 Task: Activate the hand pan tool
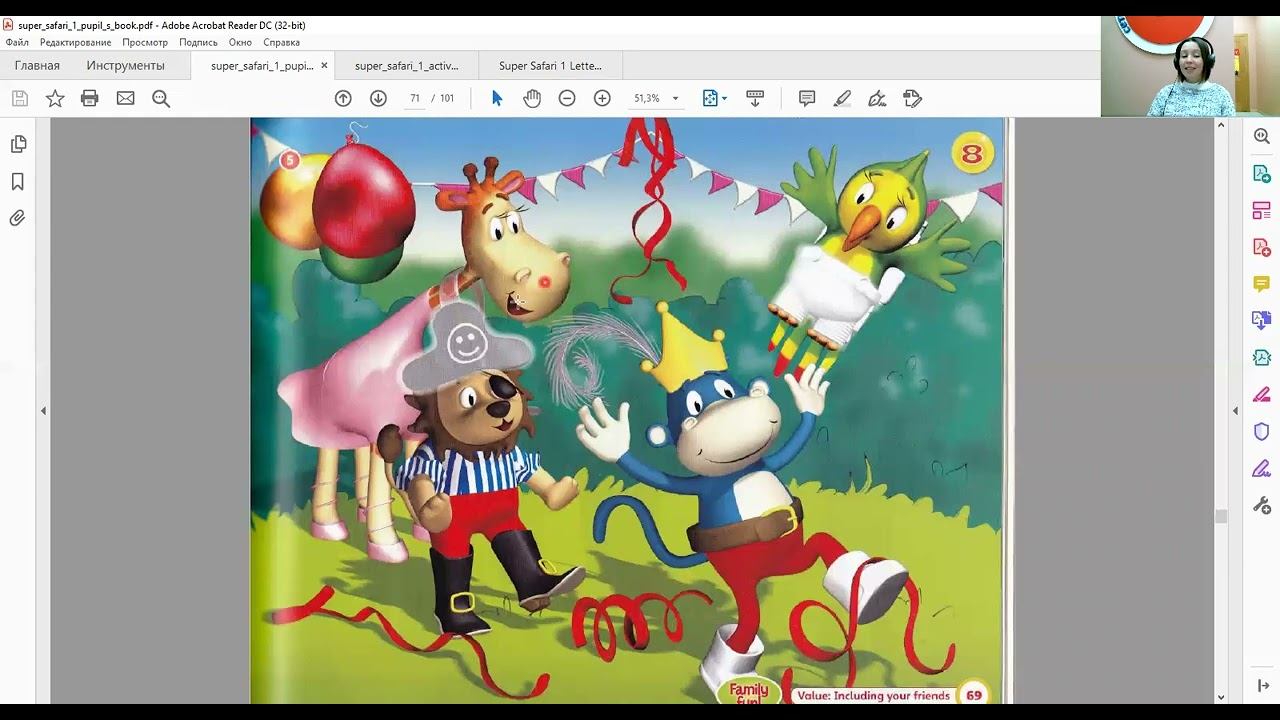click(x=532, y=98)
